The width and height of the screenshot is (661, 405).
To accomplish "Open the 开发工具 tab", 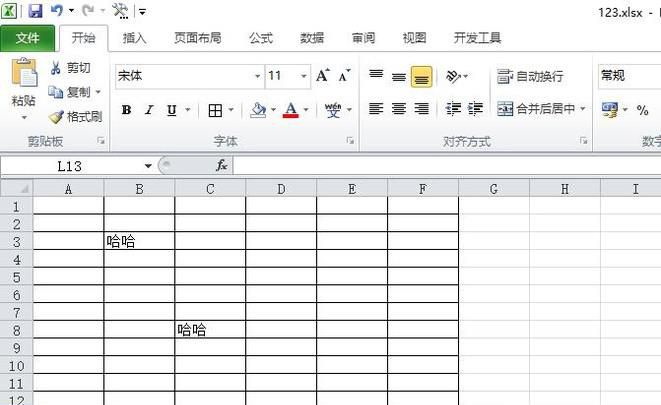I will pos(477,38).
